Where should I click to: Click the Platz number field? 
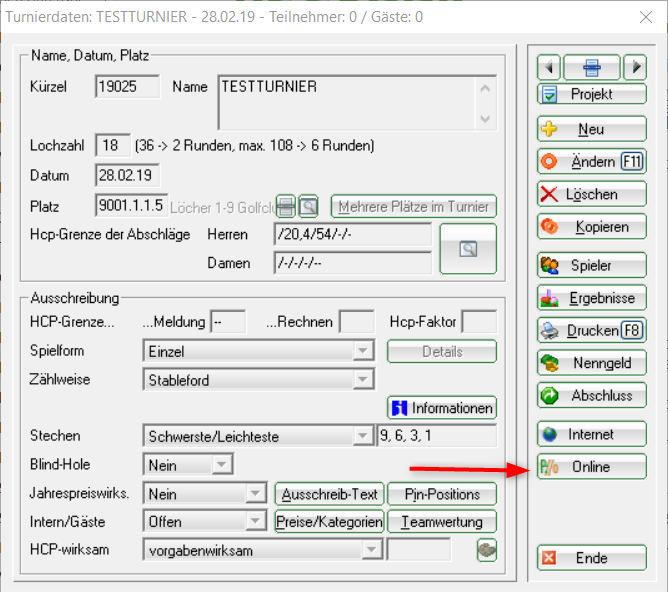[x=131, y=206]
